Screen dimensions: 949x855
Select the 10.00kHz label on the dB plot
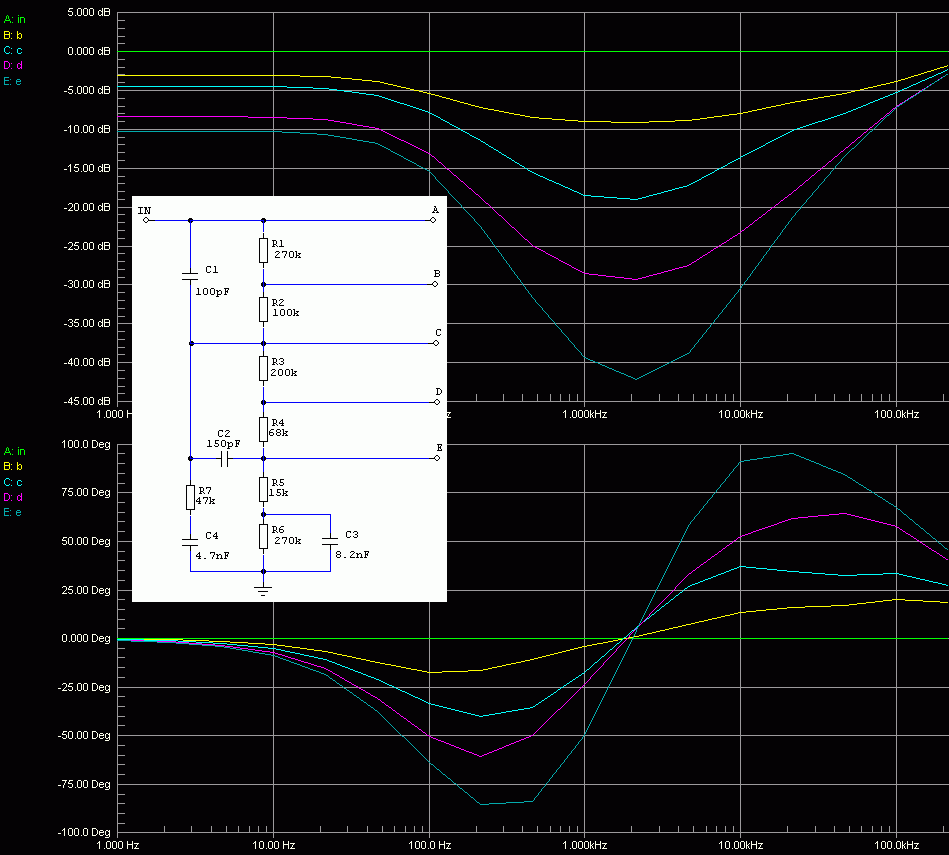(x=740, y=414)
